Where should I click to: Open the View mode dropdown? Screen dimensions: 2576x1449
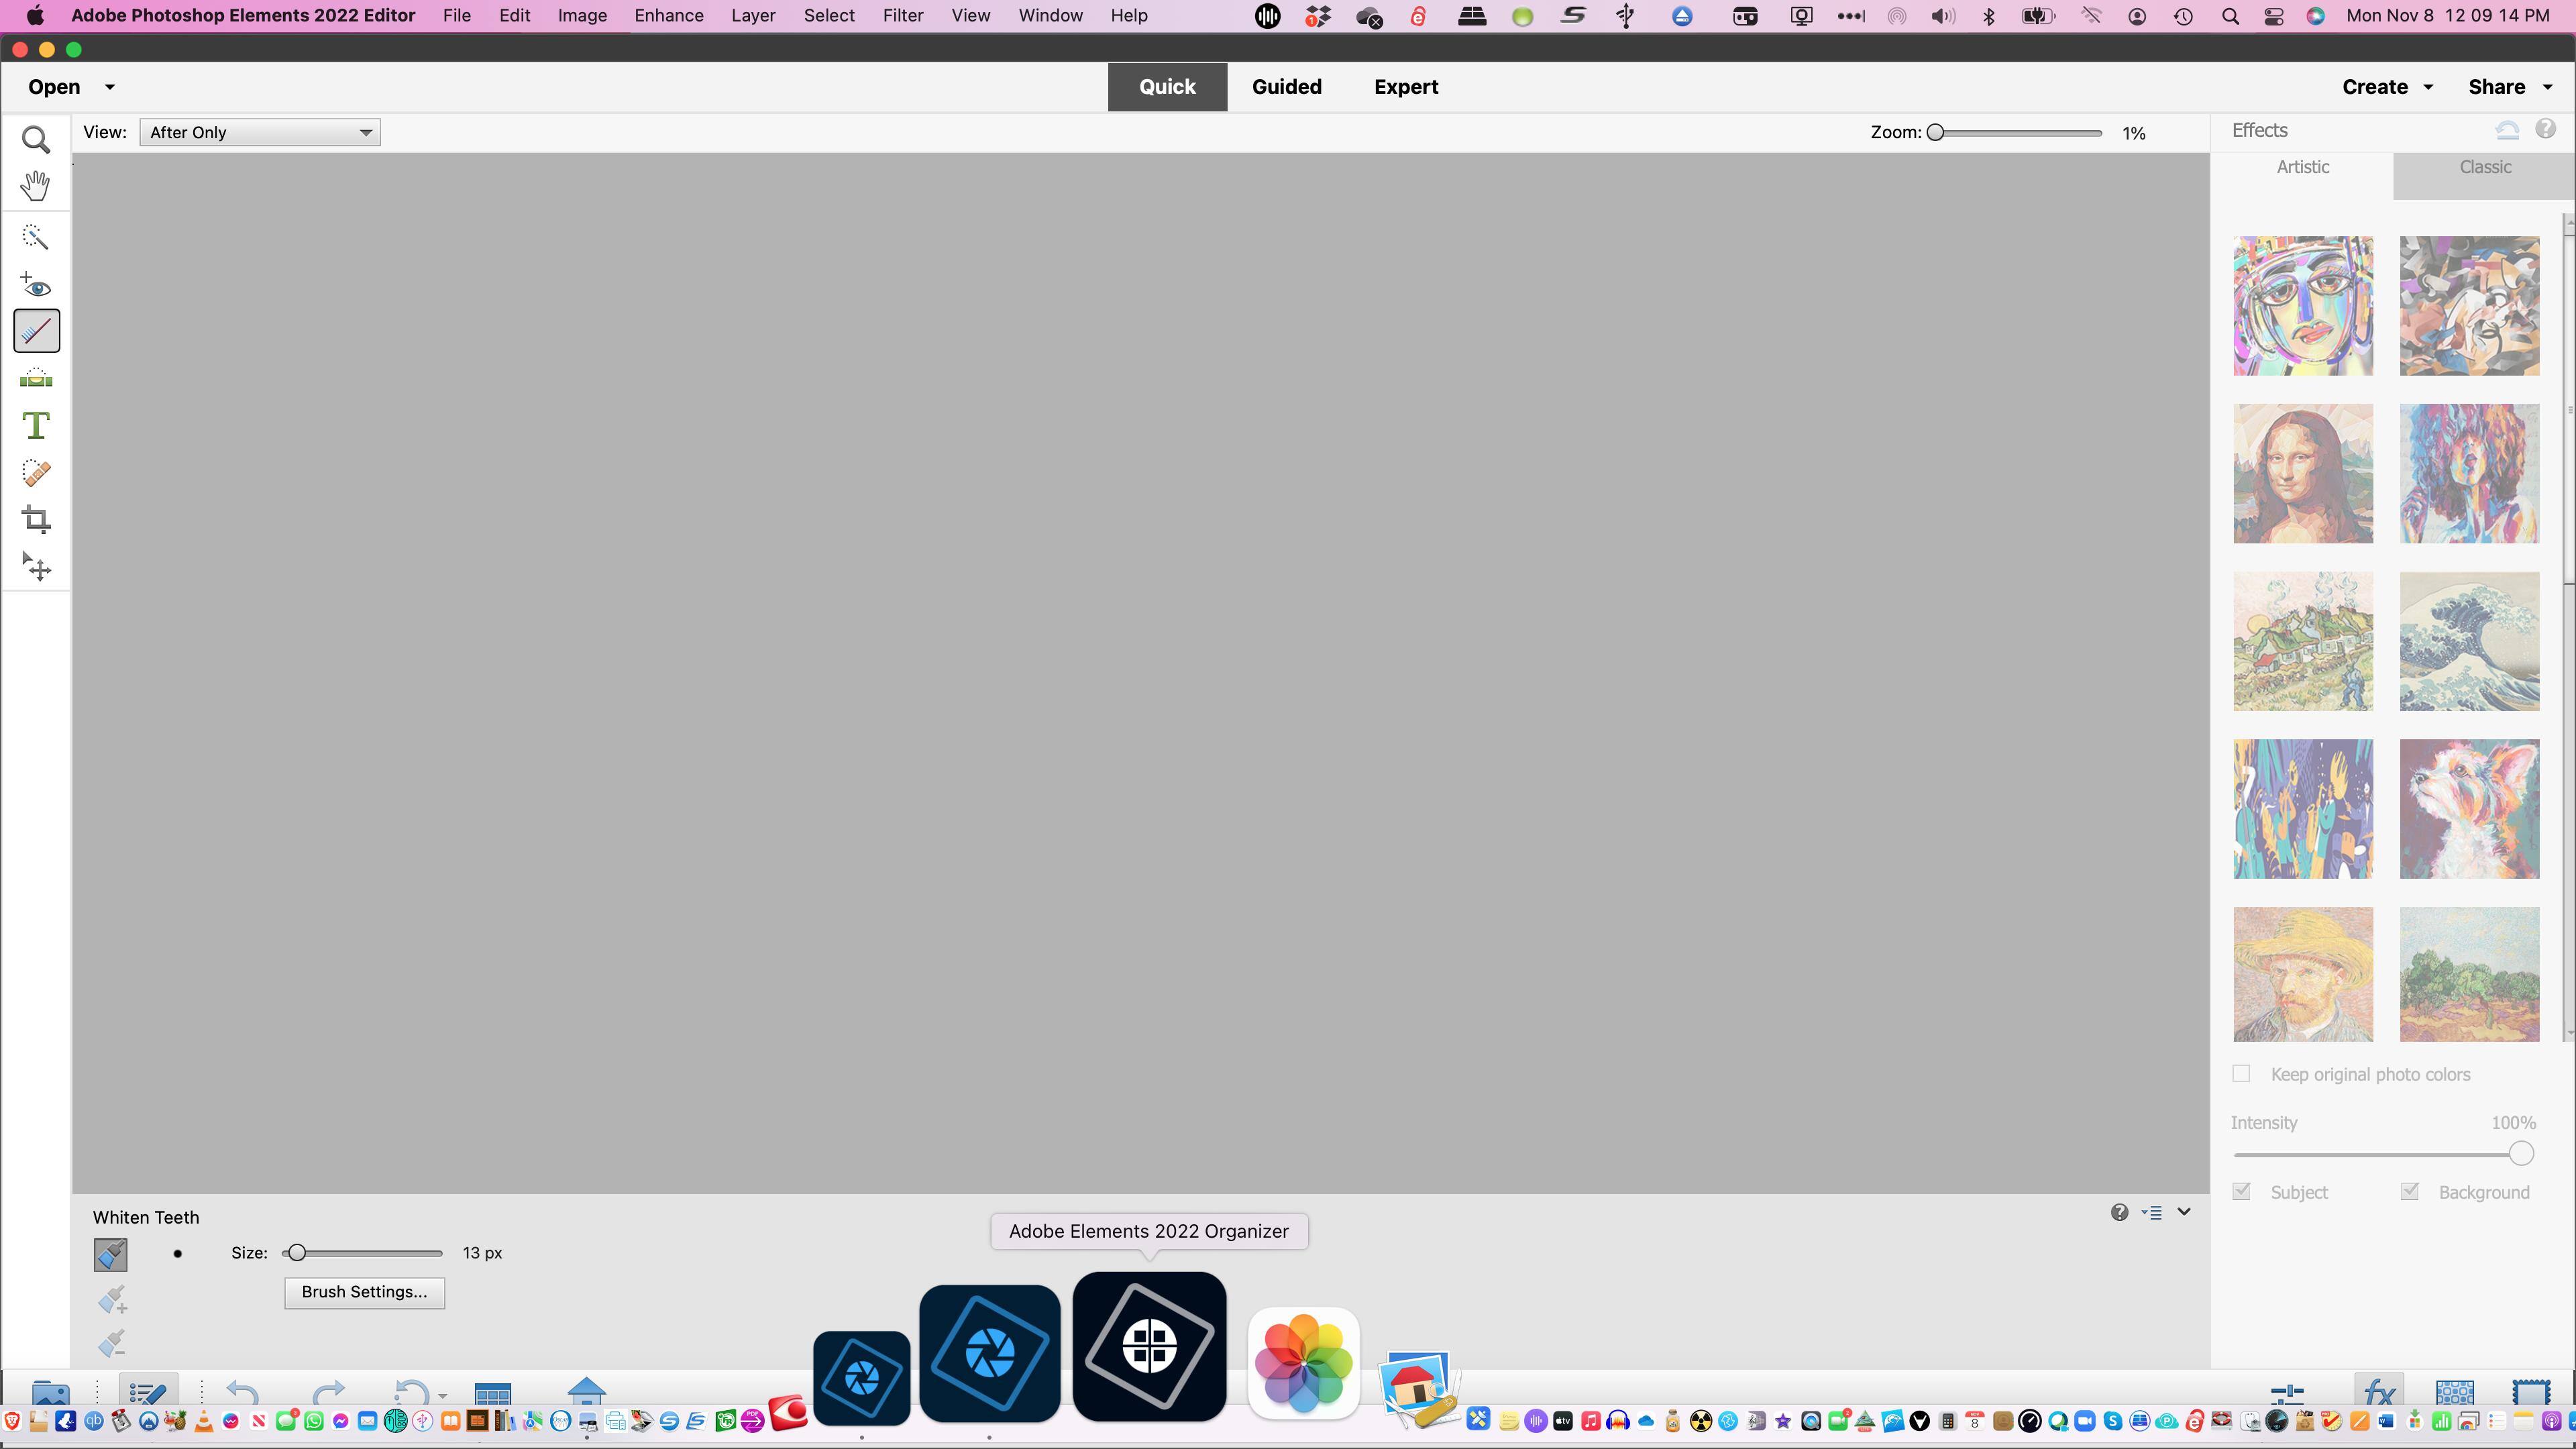260,132
